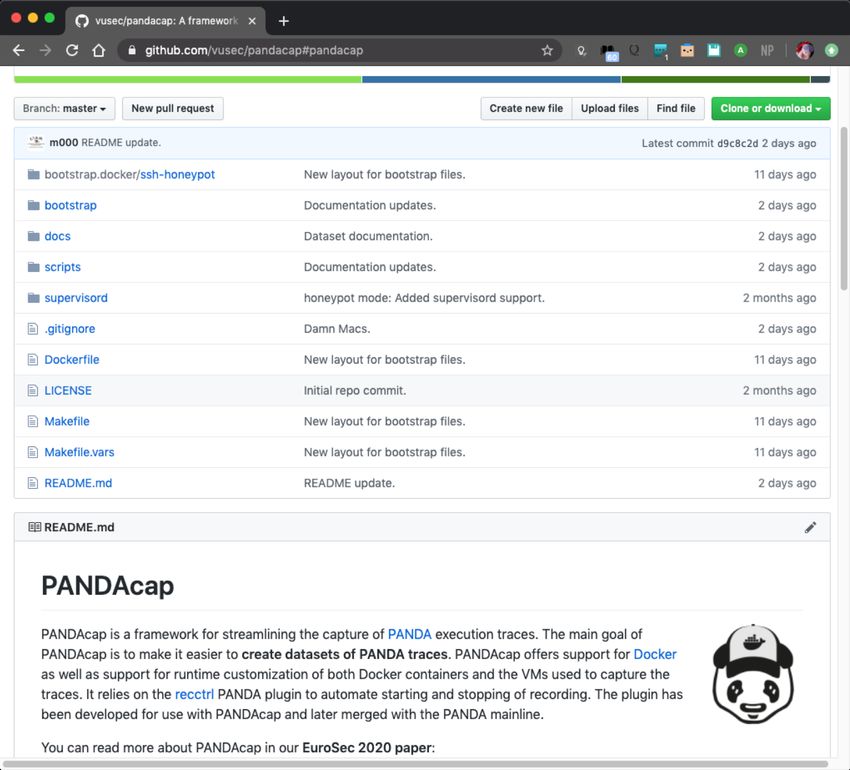Click the PANDAcap panda logo image
Viewport: 850px width, 770px height.
click(x=754, y=674)
